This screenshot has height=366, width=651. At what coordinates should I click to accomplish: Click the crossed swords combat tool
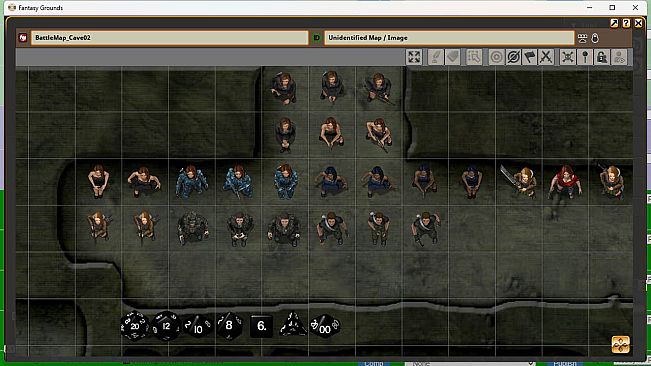click(546, 57)
